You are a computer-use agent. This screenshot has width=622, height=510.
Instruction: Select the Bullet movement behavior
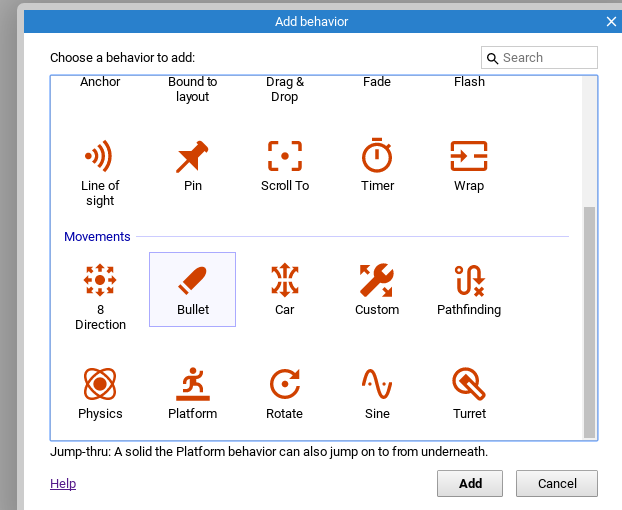click(x=192, y=290)
